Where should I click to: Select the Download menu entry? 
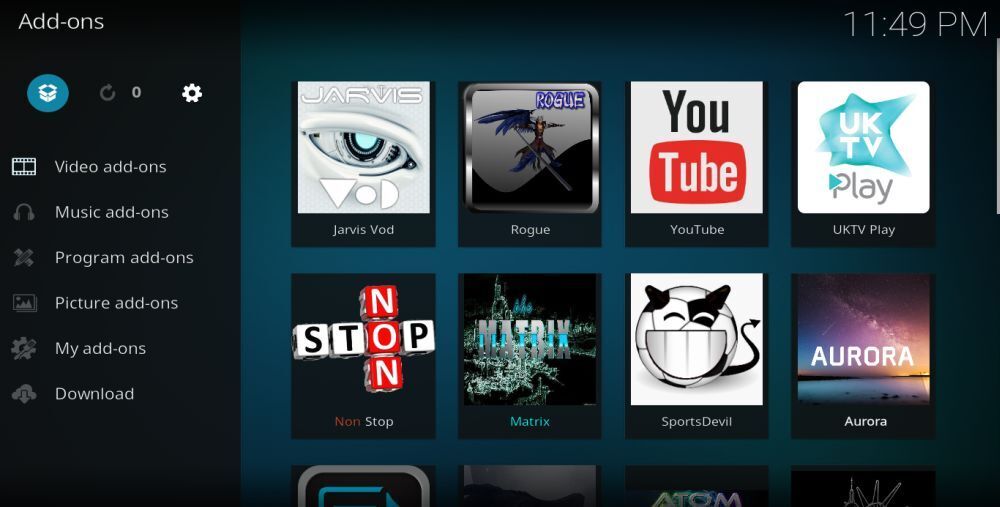tap(94, 394)
